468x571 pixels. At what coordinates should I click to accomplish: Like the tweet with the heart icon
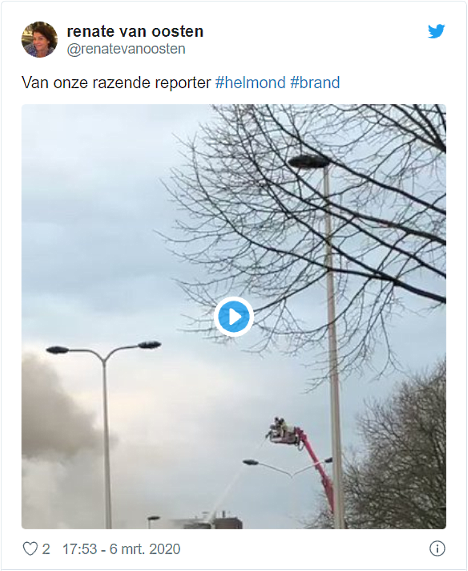pyautogui.click(x=30, y=548)
